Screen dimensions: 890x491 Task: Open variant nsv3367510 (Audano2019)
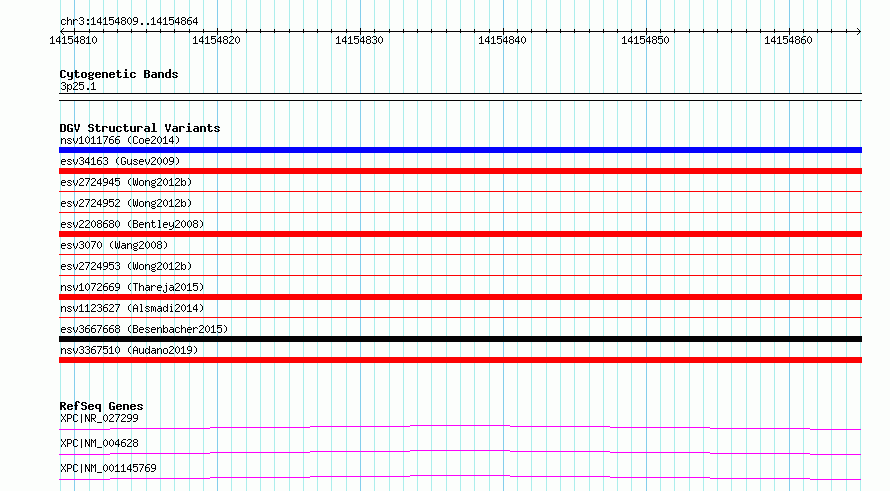[129, 350]
